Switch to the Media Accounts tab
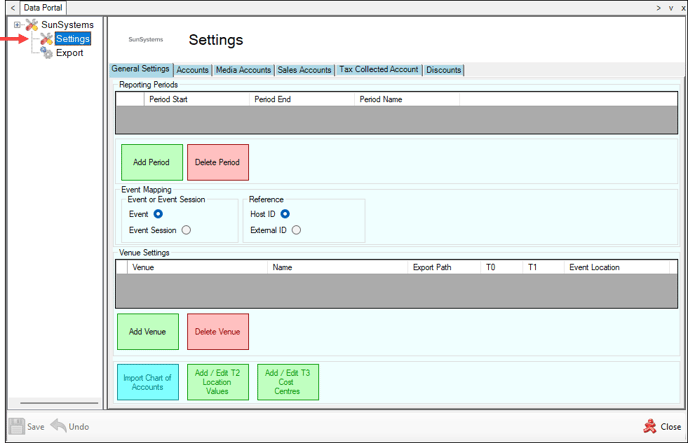The height and width of the screenshot is (443, 688). click(x=243, y=70)
